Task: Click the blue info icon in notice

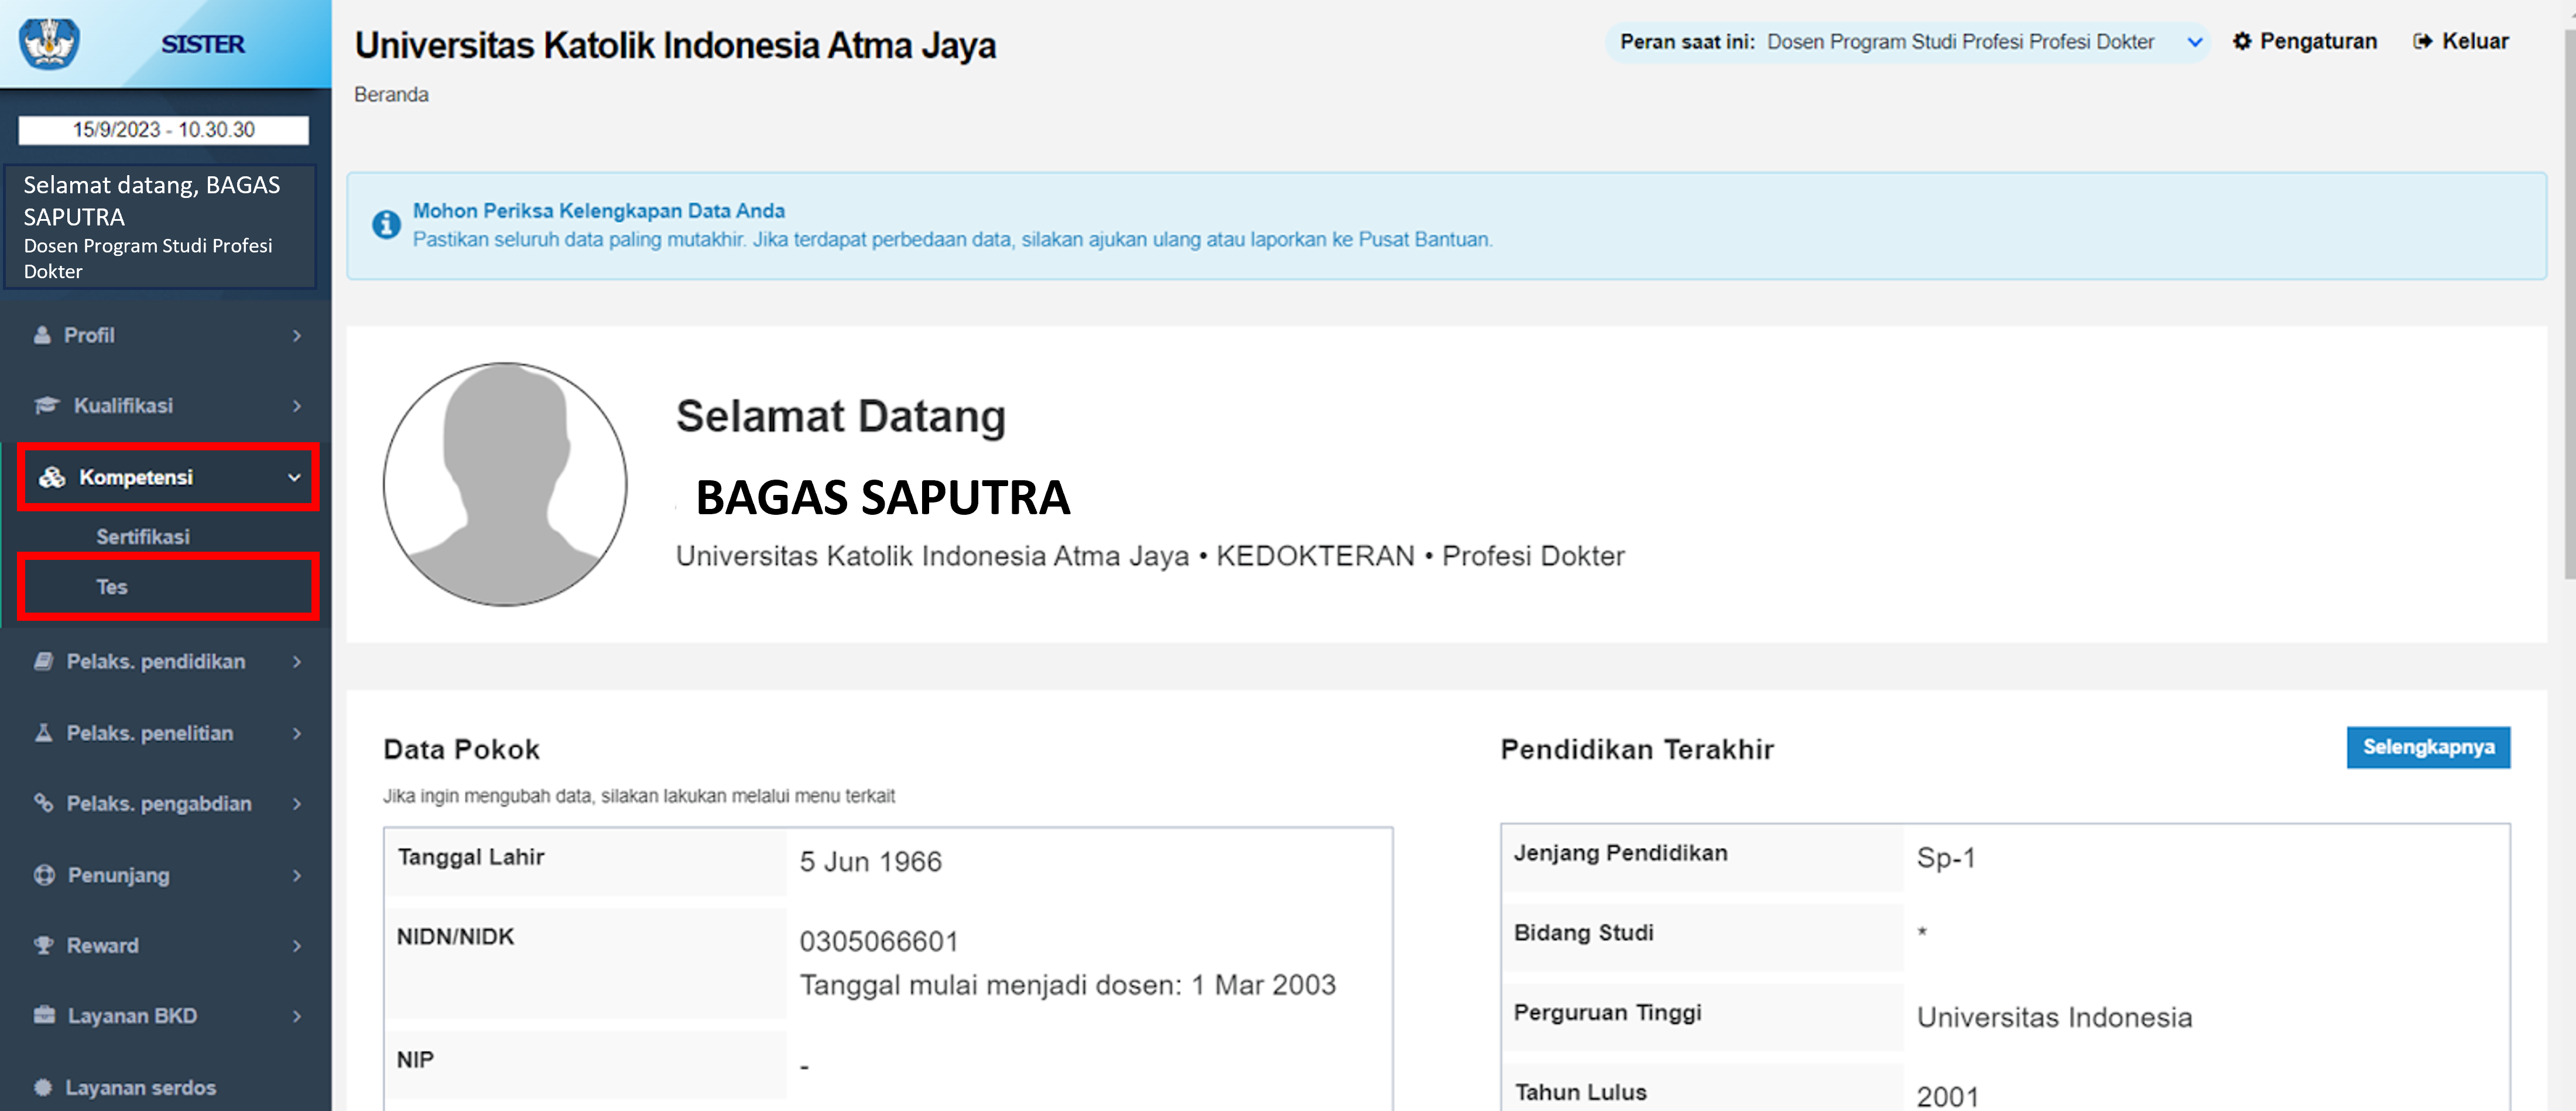Action: click(x=386, y=225)
